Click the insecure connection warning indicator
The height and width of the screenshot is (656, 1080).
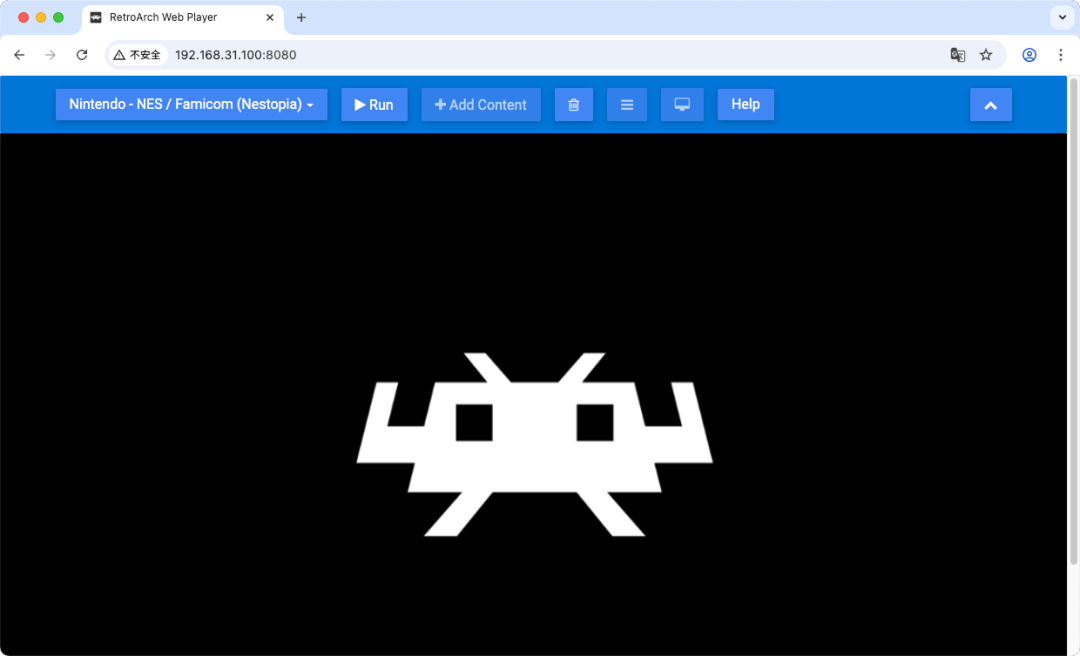point(135,55)
